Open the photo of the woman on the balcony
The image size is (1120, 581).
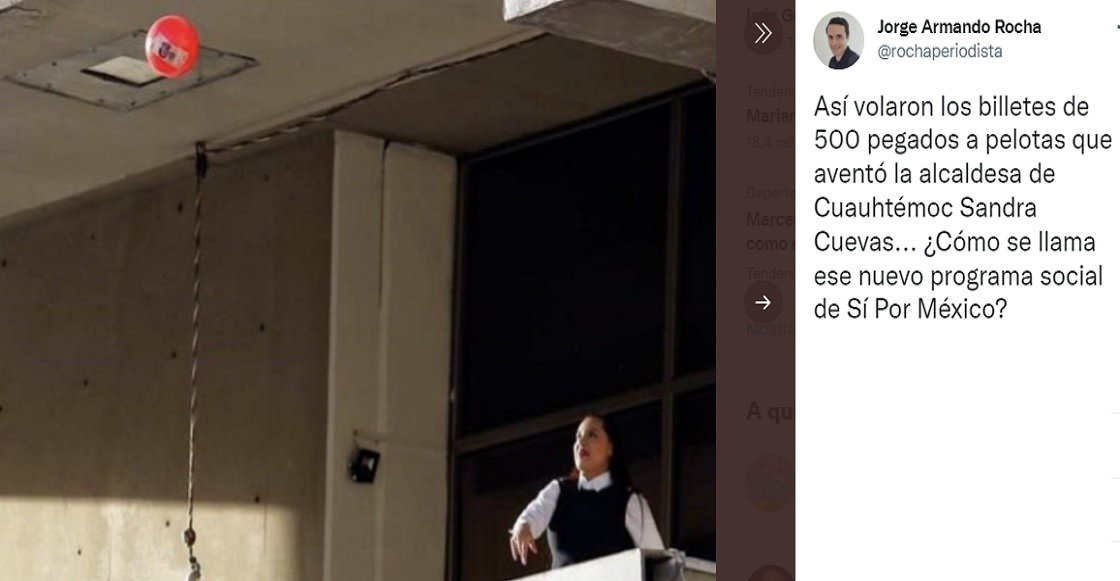358,290
